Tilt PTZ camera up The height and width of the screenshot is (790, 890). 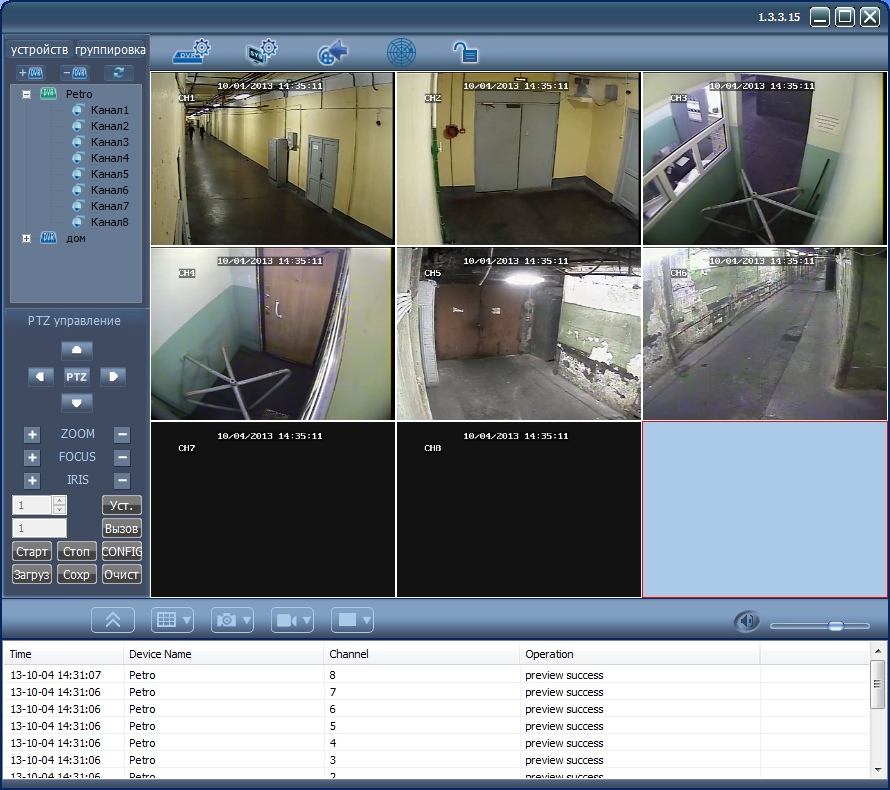pos(77,350)
